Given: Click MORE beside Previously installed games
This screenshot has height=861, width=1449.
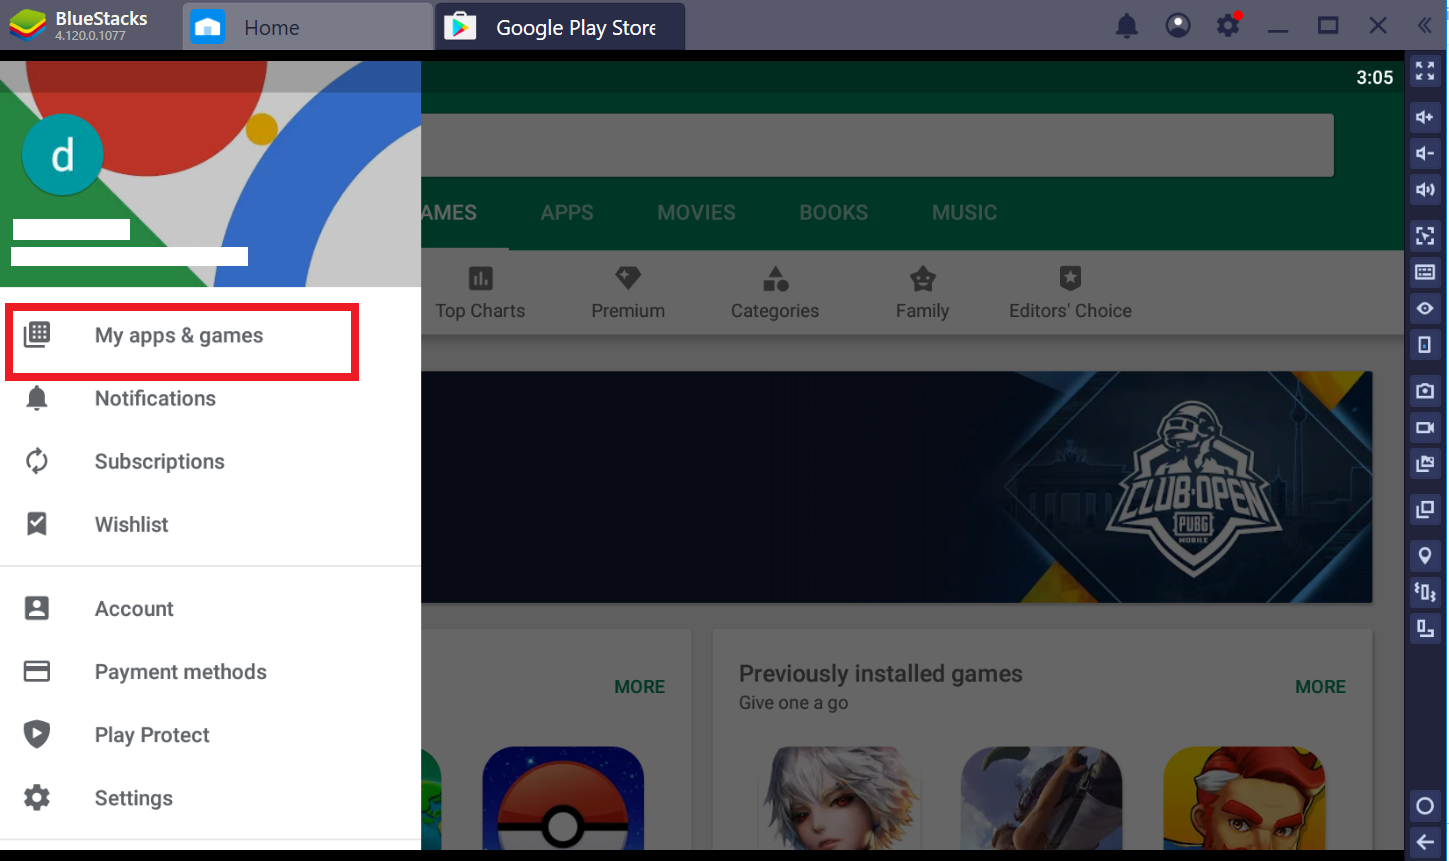Looking at the screenshot, I should coord(1320,687).
